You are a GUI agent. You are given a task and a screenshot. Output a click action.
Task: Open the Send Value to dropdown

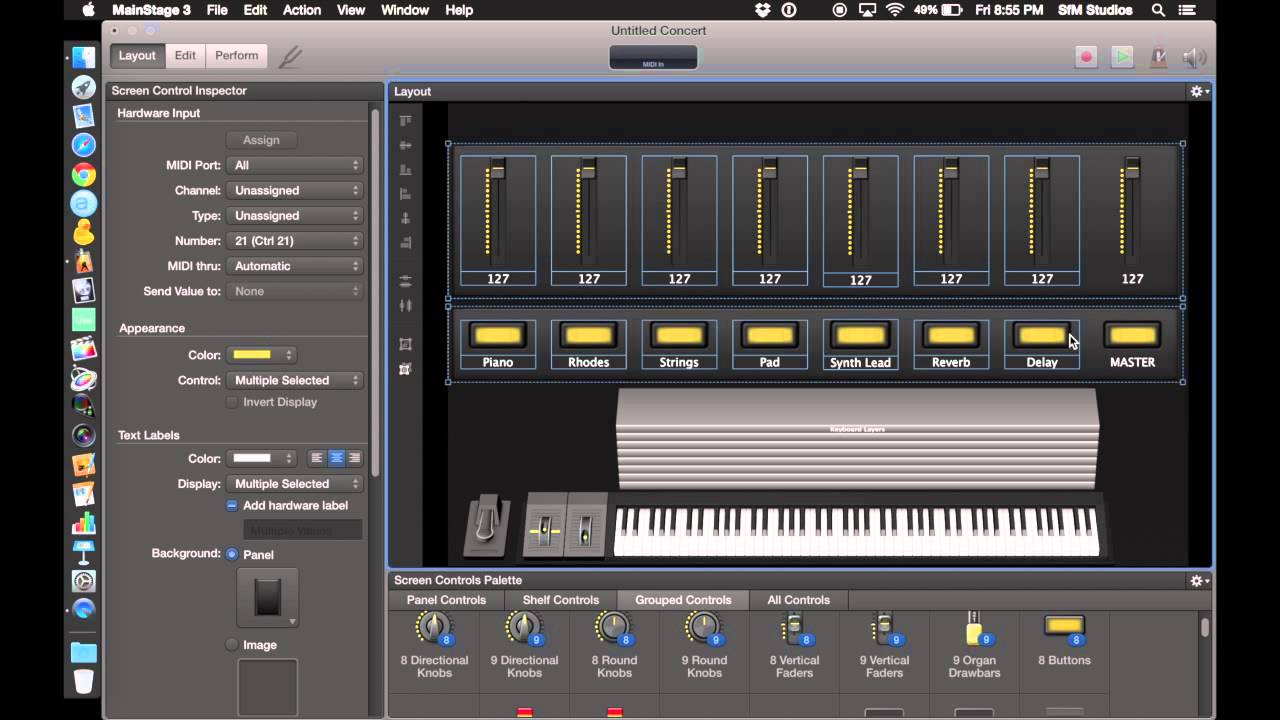click(295, 291)
